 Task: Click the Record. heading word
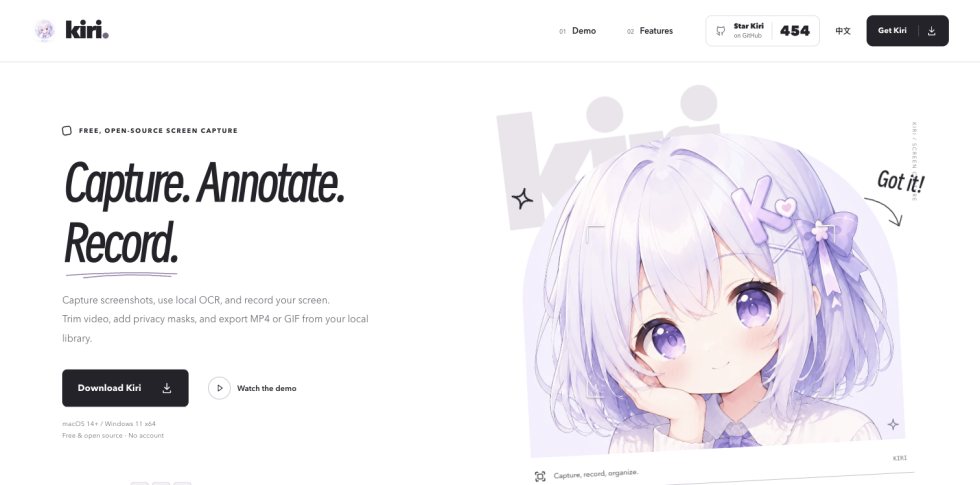(121, 244)
